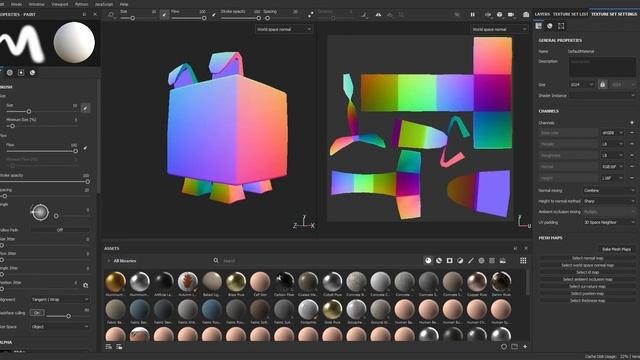Filter assets by Smart materials icon

[439, 260]
